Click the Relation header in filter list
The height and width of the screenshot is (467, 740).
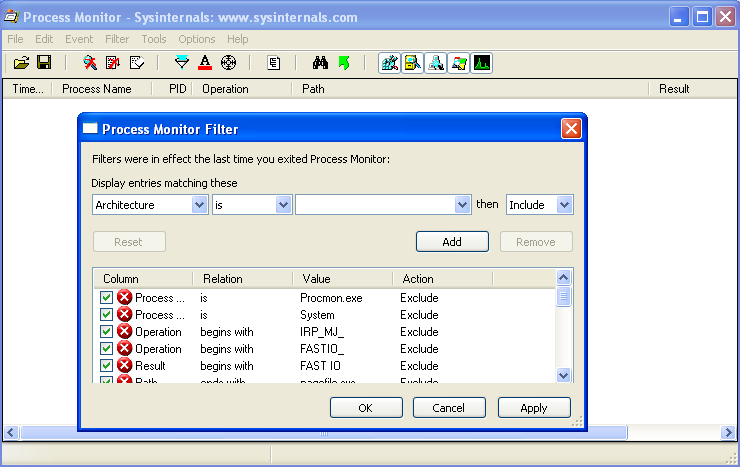[x=243, y=279]
